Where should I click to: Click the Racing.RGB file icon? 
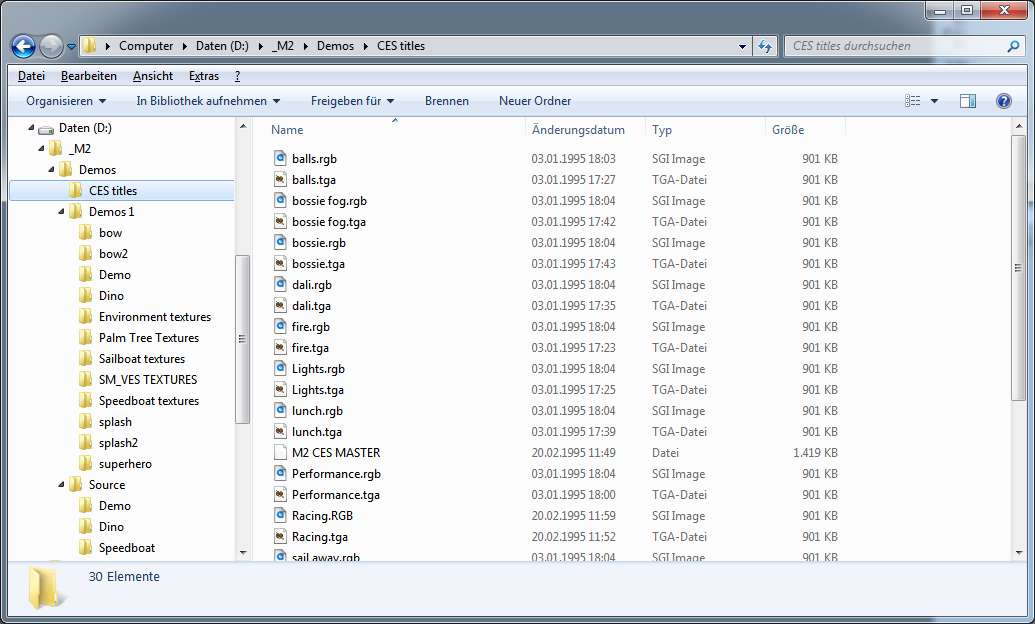tap(281, 516)
